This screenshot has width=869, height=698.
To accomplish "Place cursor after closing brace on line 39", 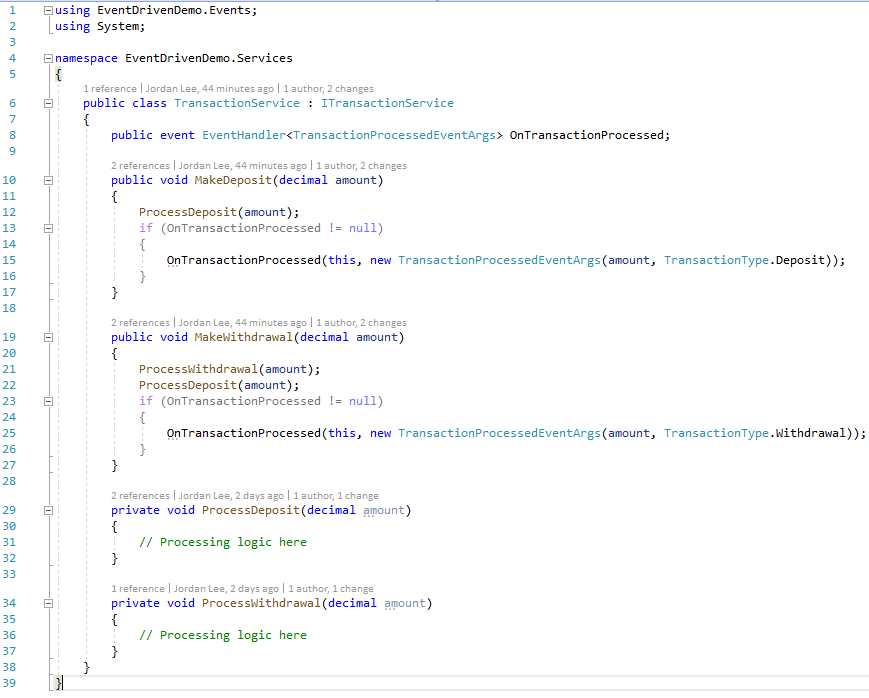I will 63,683.
